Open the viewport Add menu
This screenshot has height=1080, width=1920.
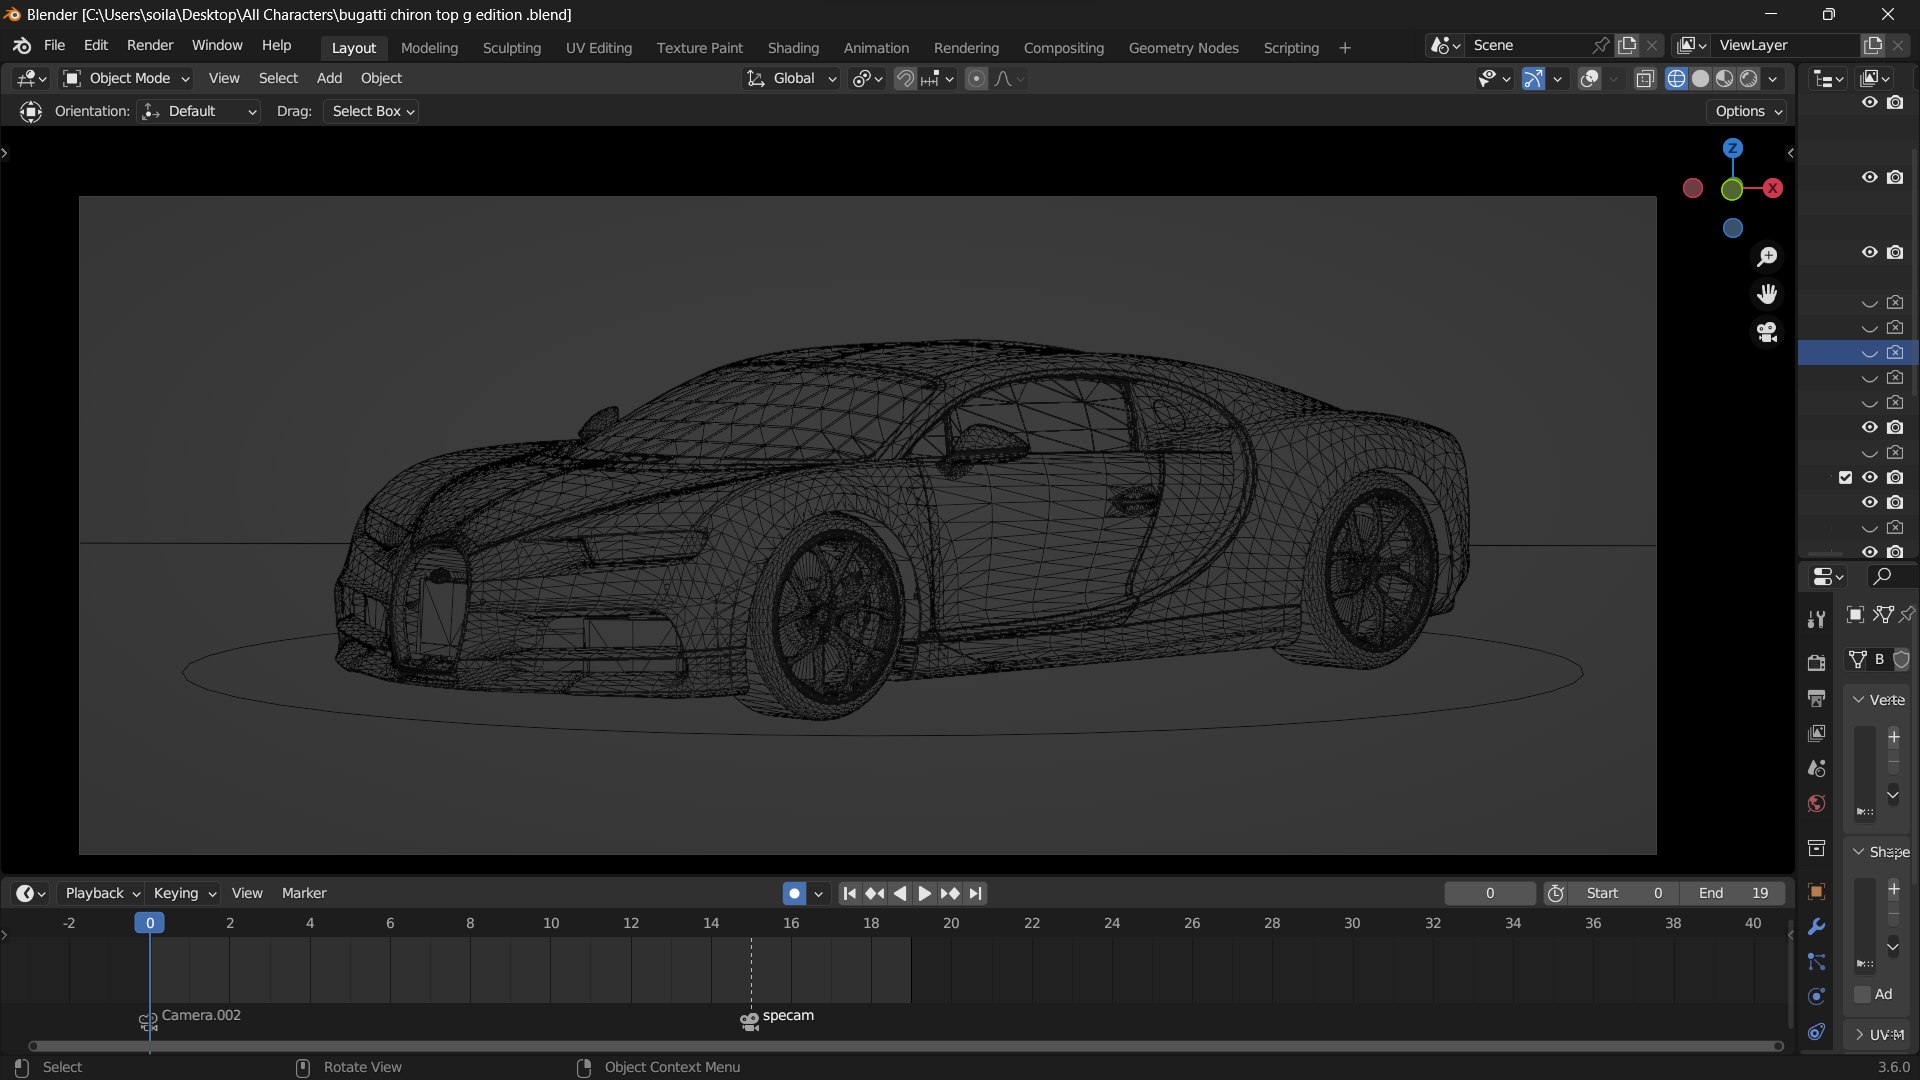(329, 78)
